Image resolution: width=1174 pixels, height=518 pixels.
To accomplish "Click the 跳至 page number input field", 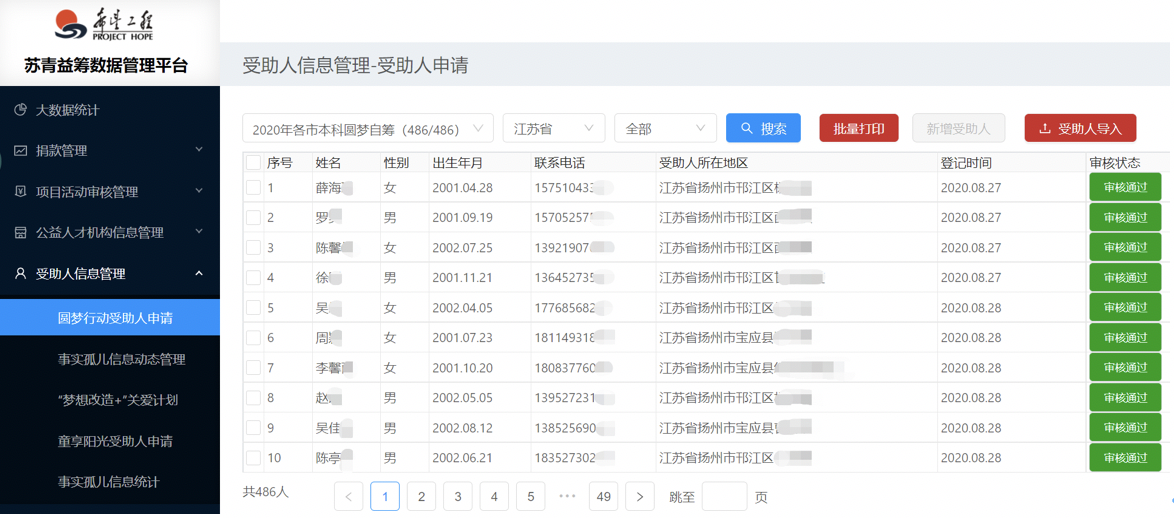I will (724, 496).
